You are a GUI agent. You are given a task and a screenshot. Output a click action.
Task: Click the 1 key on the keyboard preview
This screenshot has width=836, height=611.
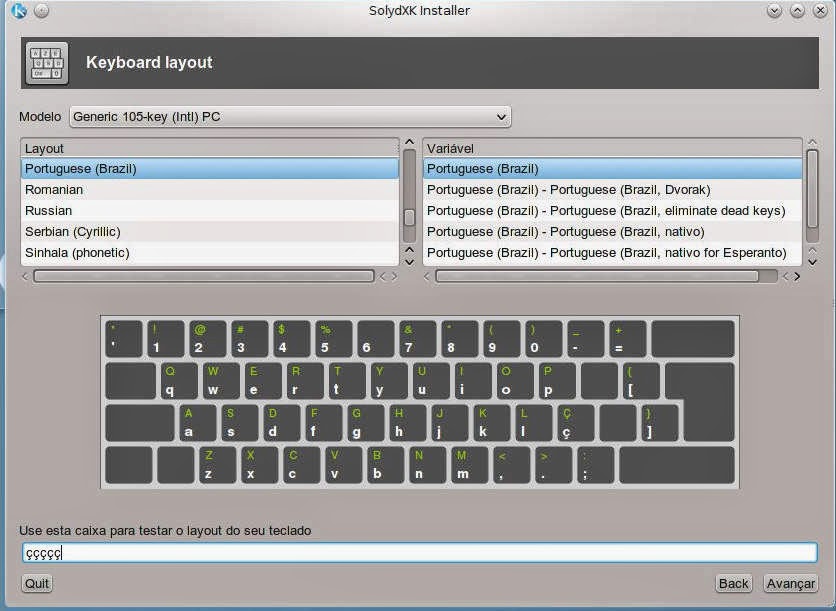pyautogui.click(x=166, y=339)
